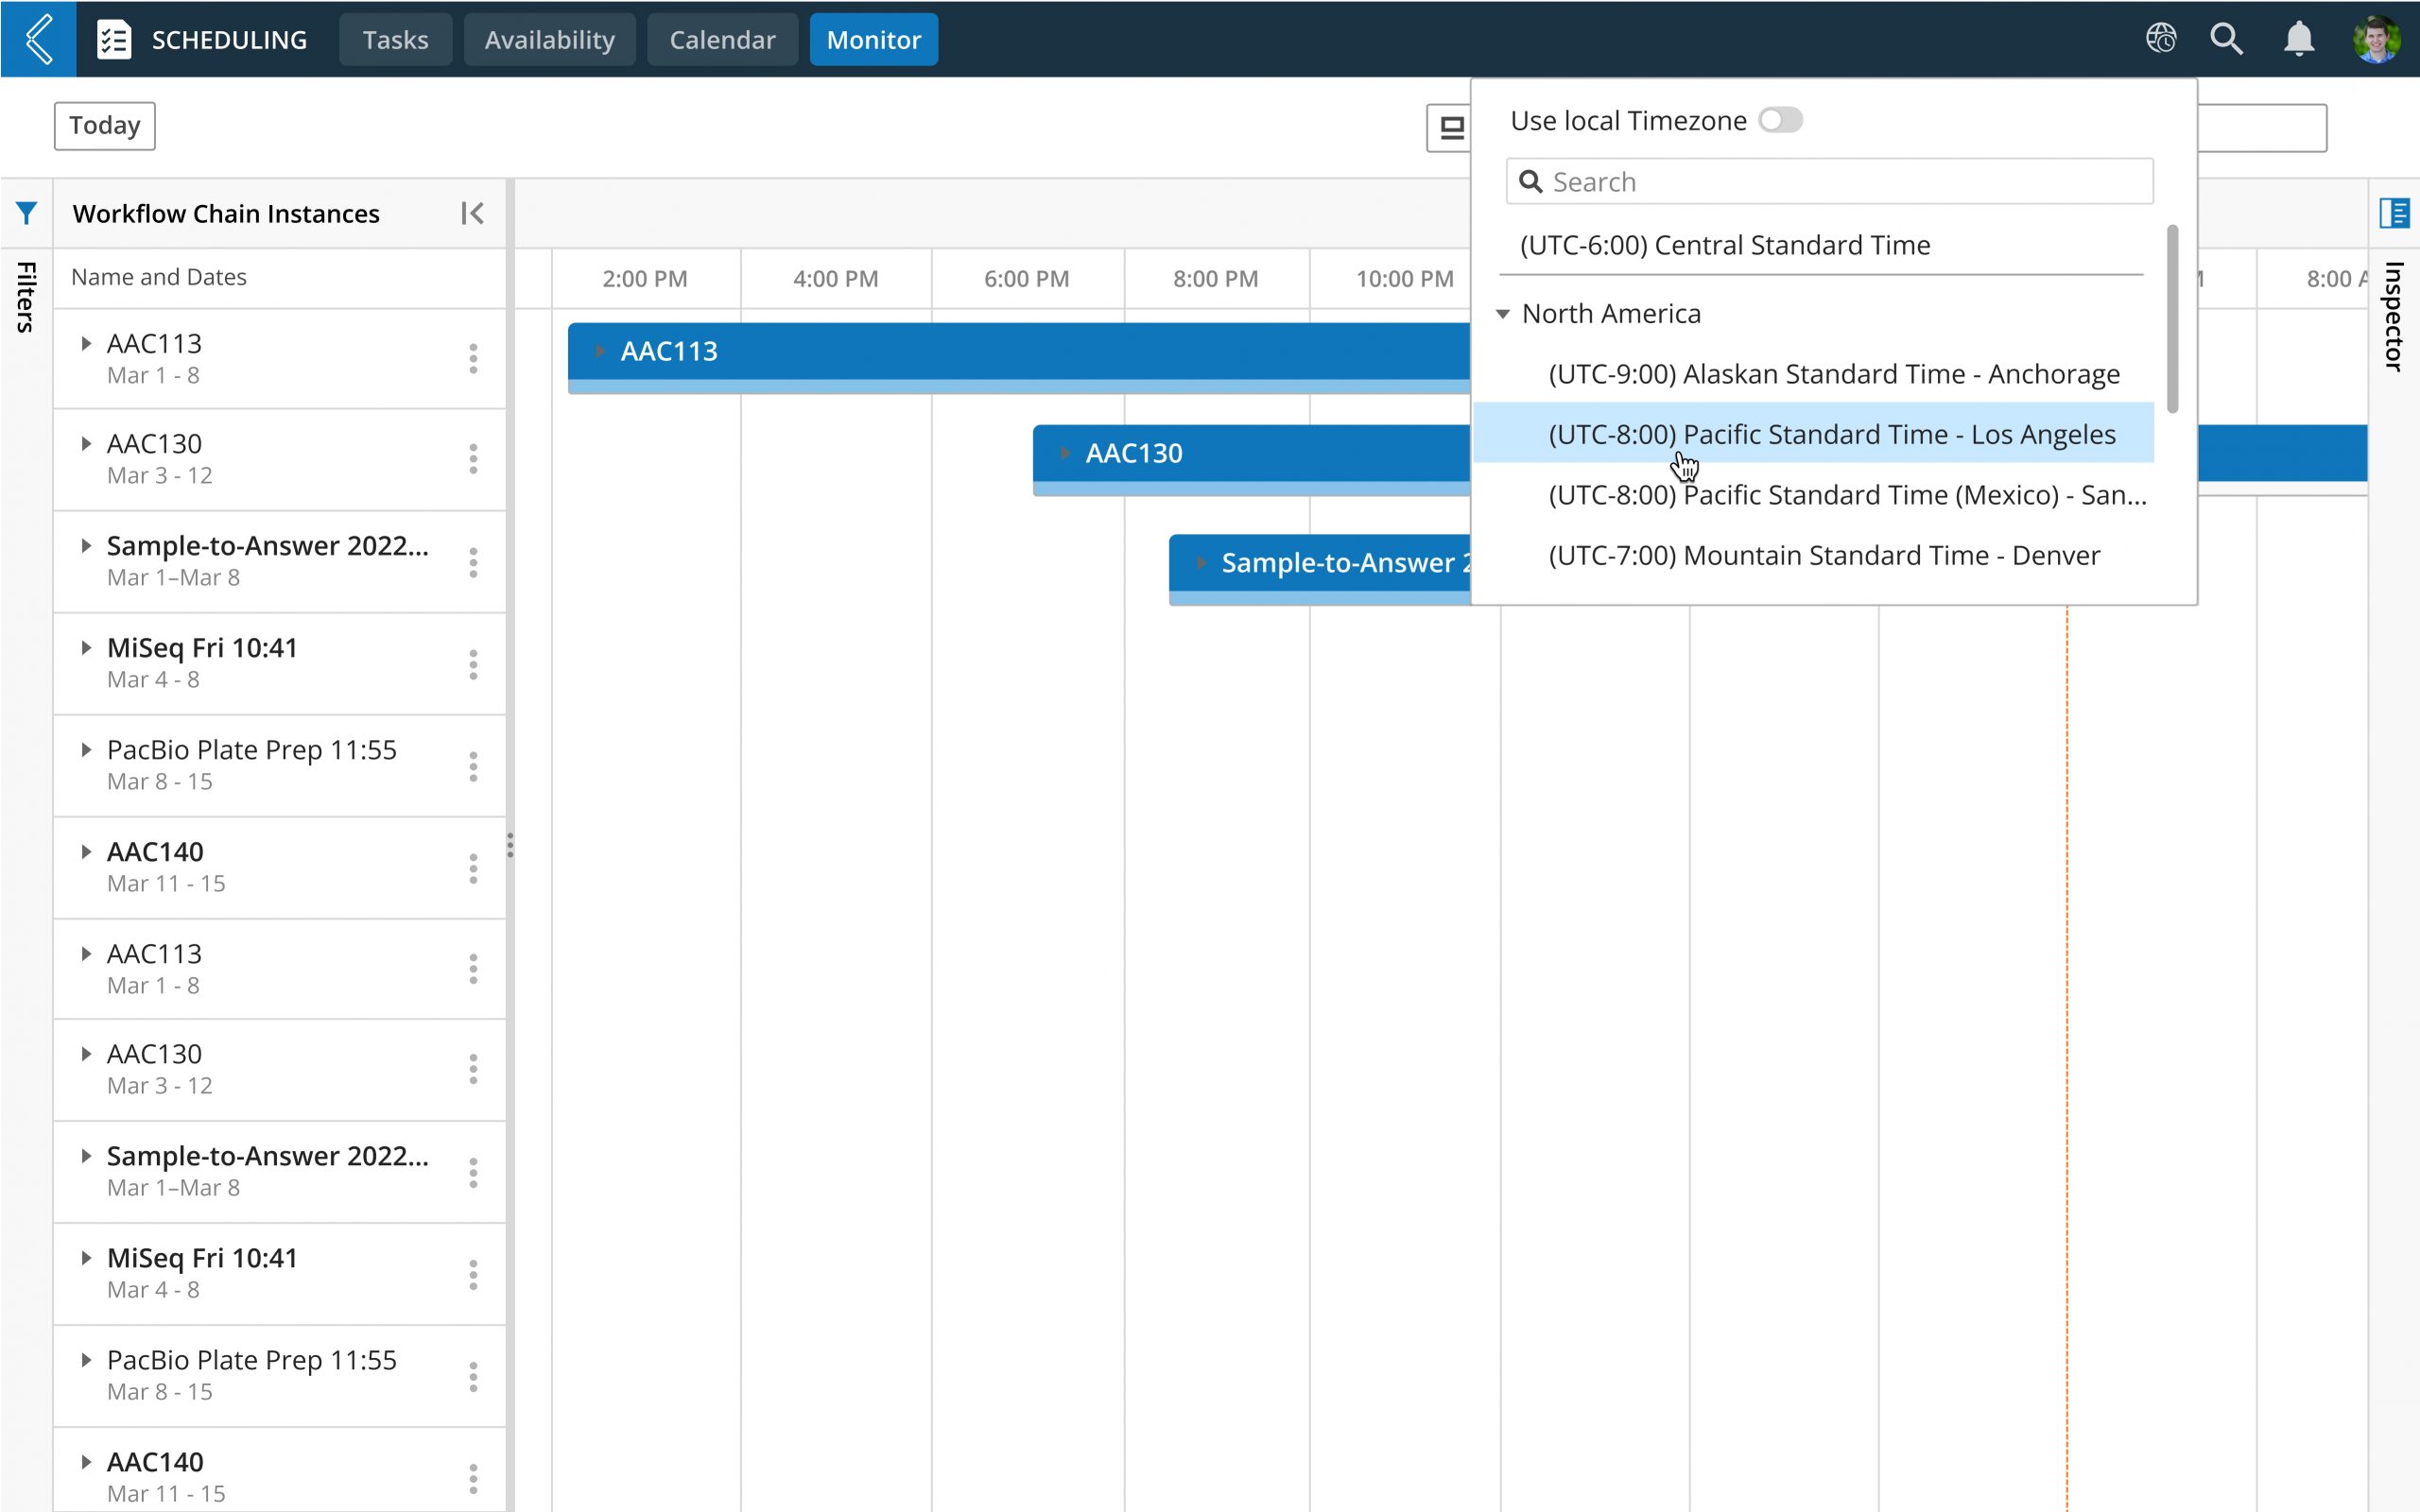Click the back chevron icon in header
The image size is (2420, 1512).
(38, 39)
